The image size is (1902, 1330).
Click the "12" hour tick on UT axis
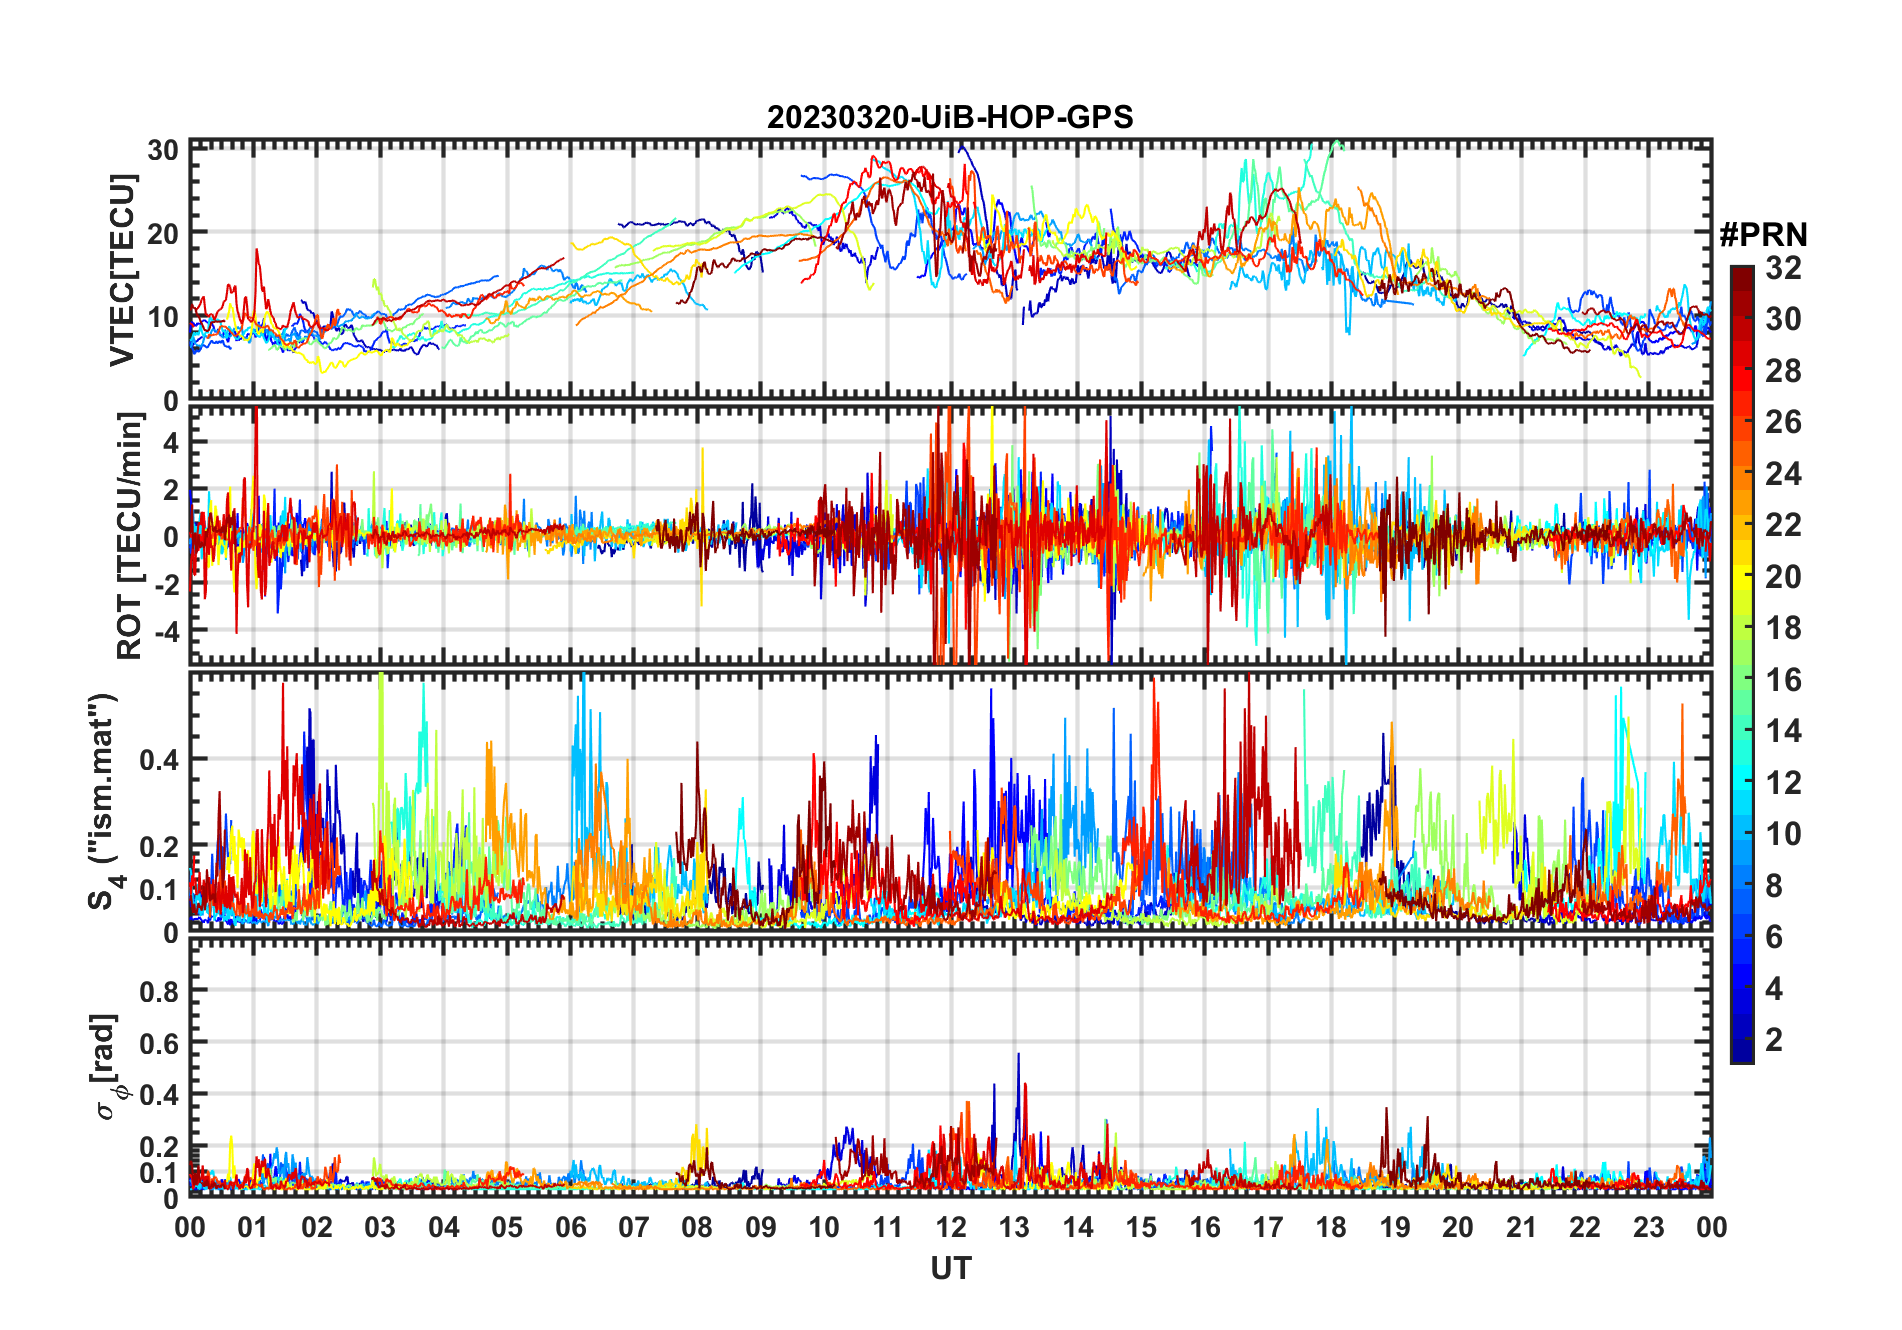point(951,1227)
